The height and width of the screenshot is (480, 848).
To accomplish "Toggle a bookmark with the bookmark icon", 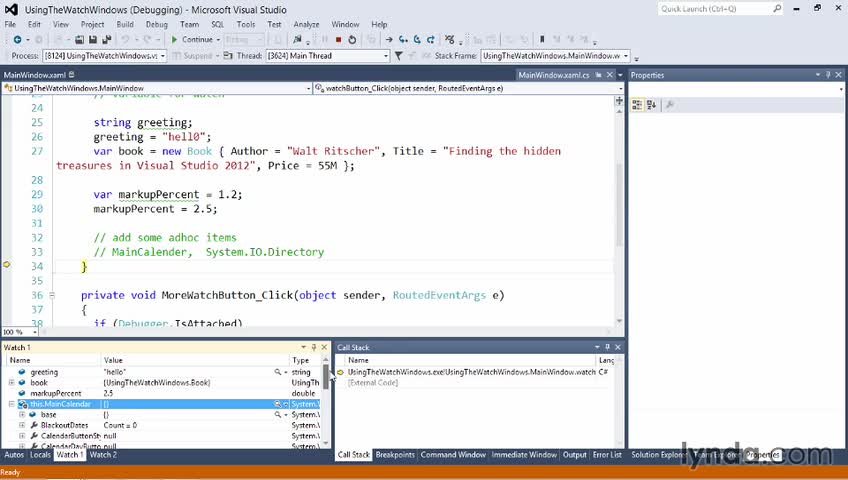I will 542,39.
